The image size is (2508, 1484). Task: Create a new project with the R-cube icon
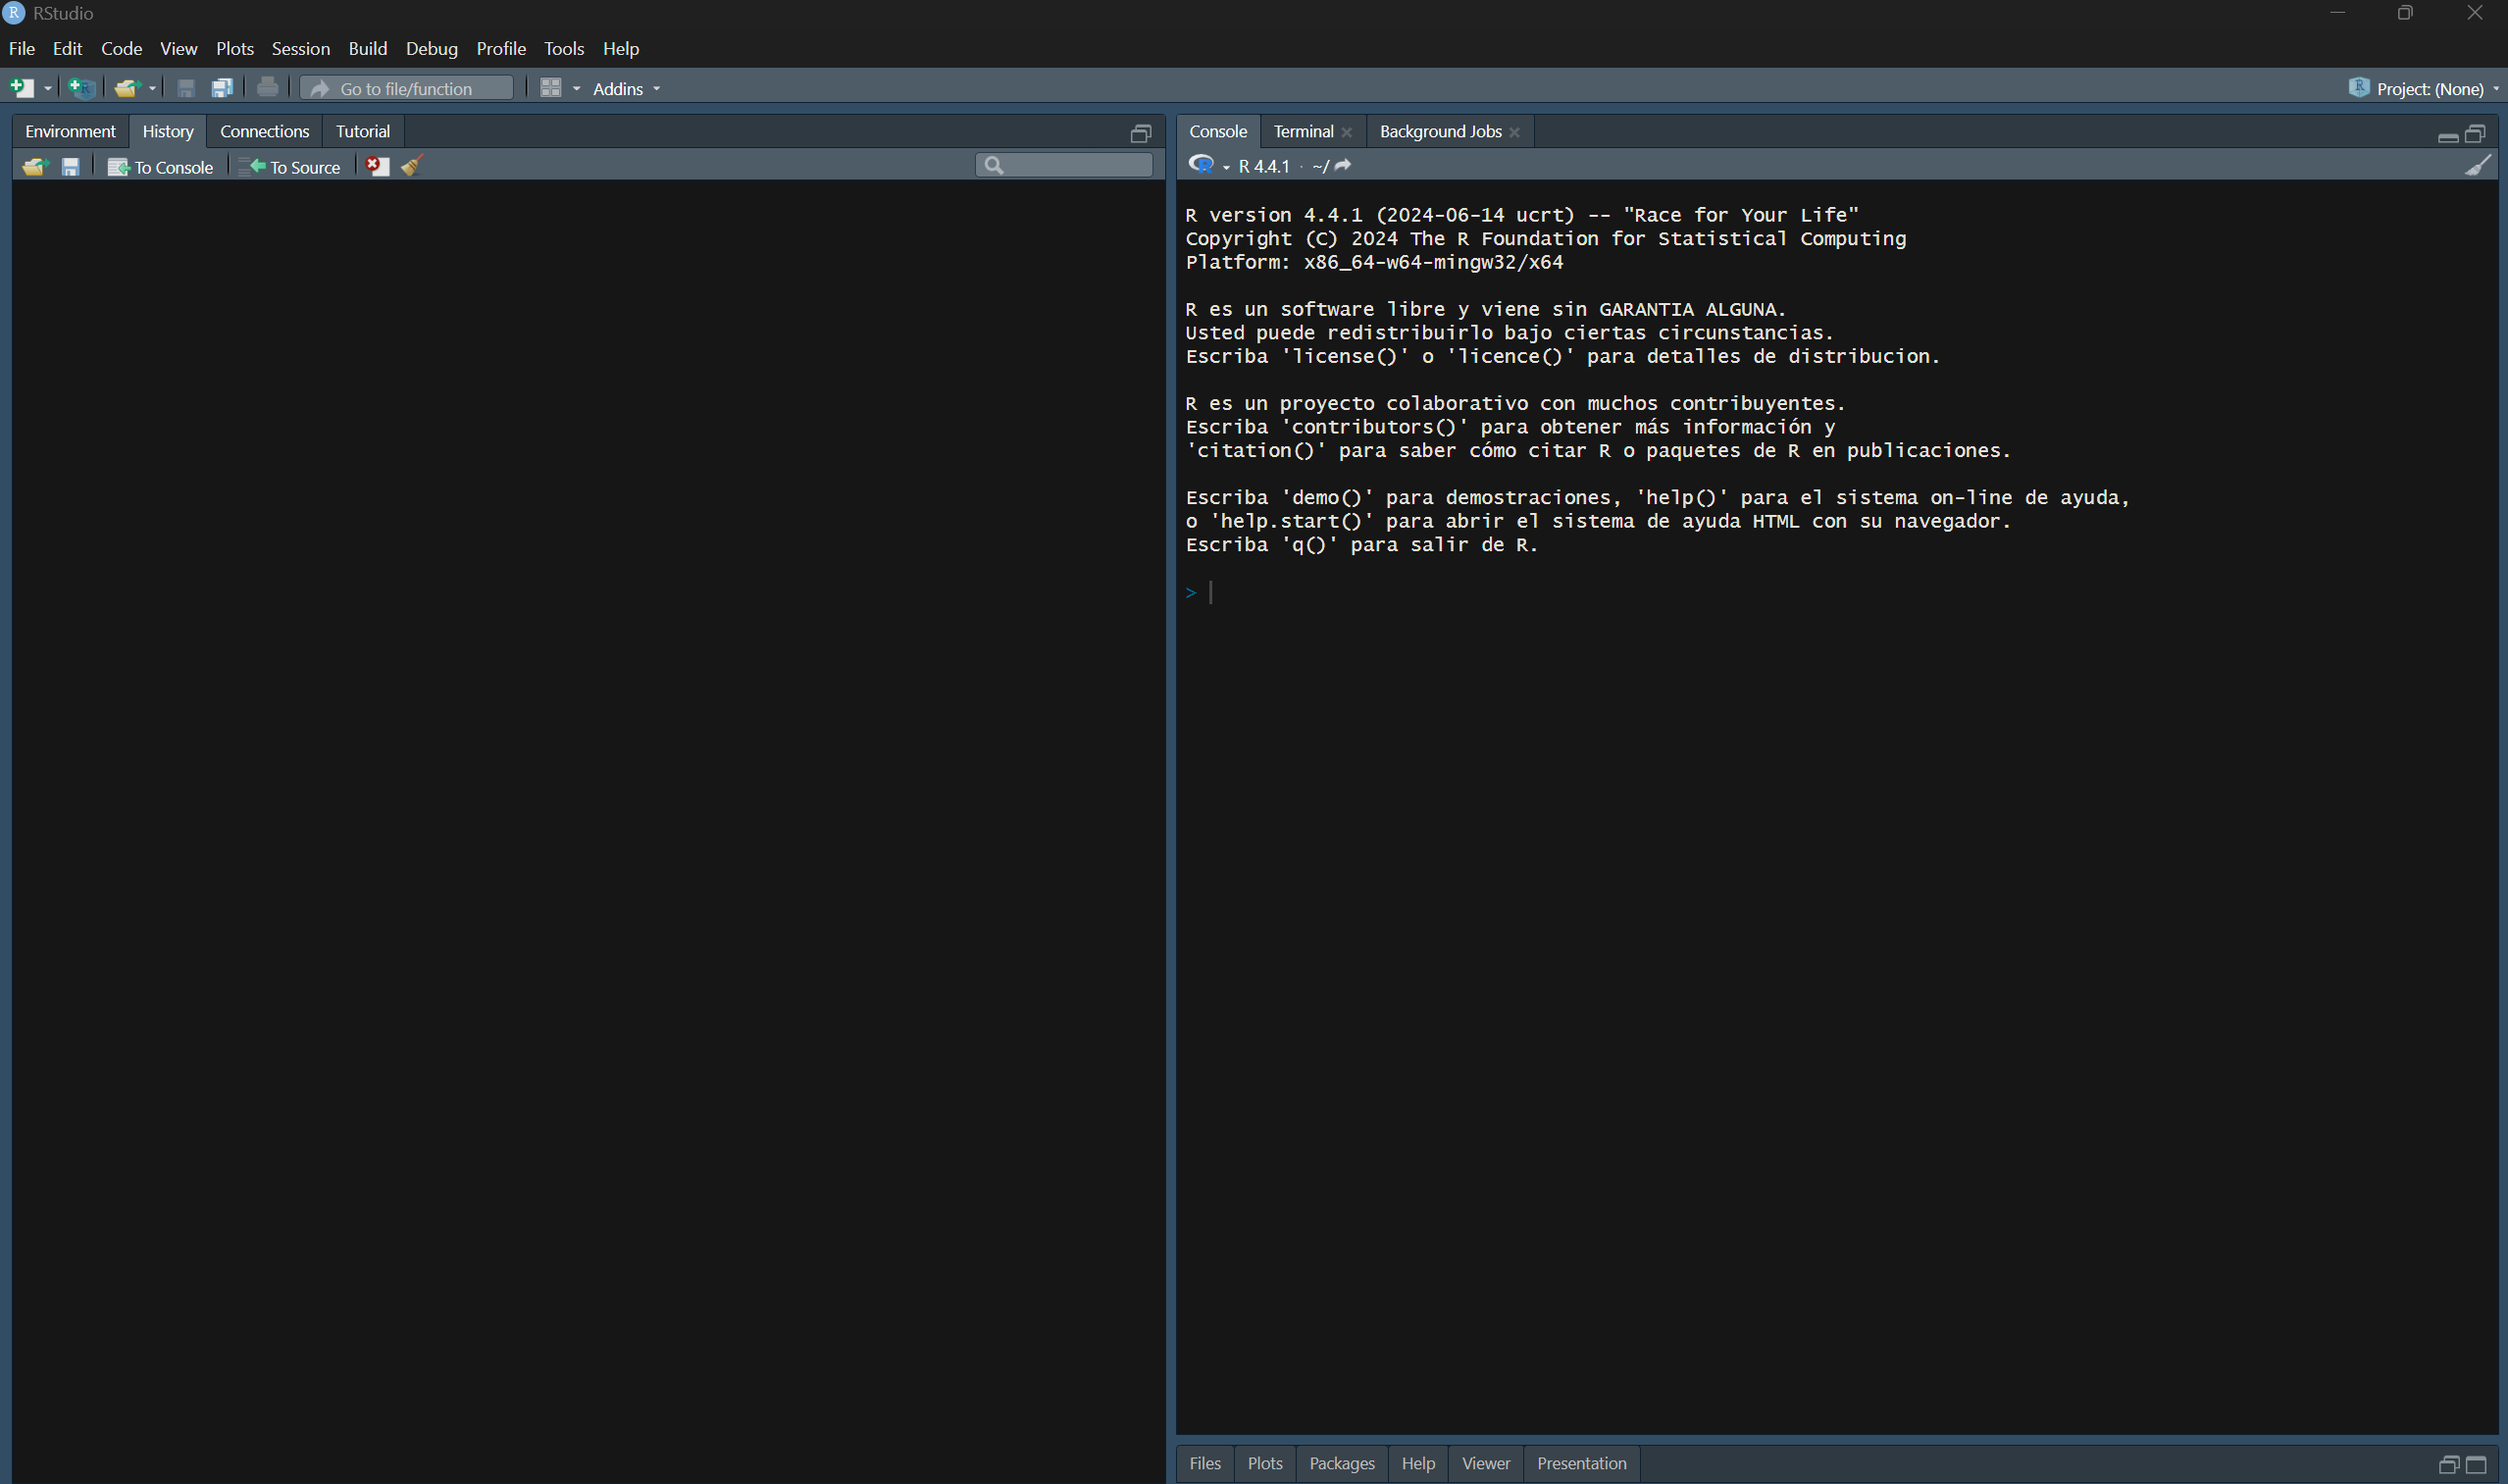pyautogui.click(x=82, y=88)
